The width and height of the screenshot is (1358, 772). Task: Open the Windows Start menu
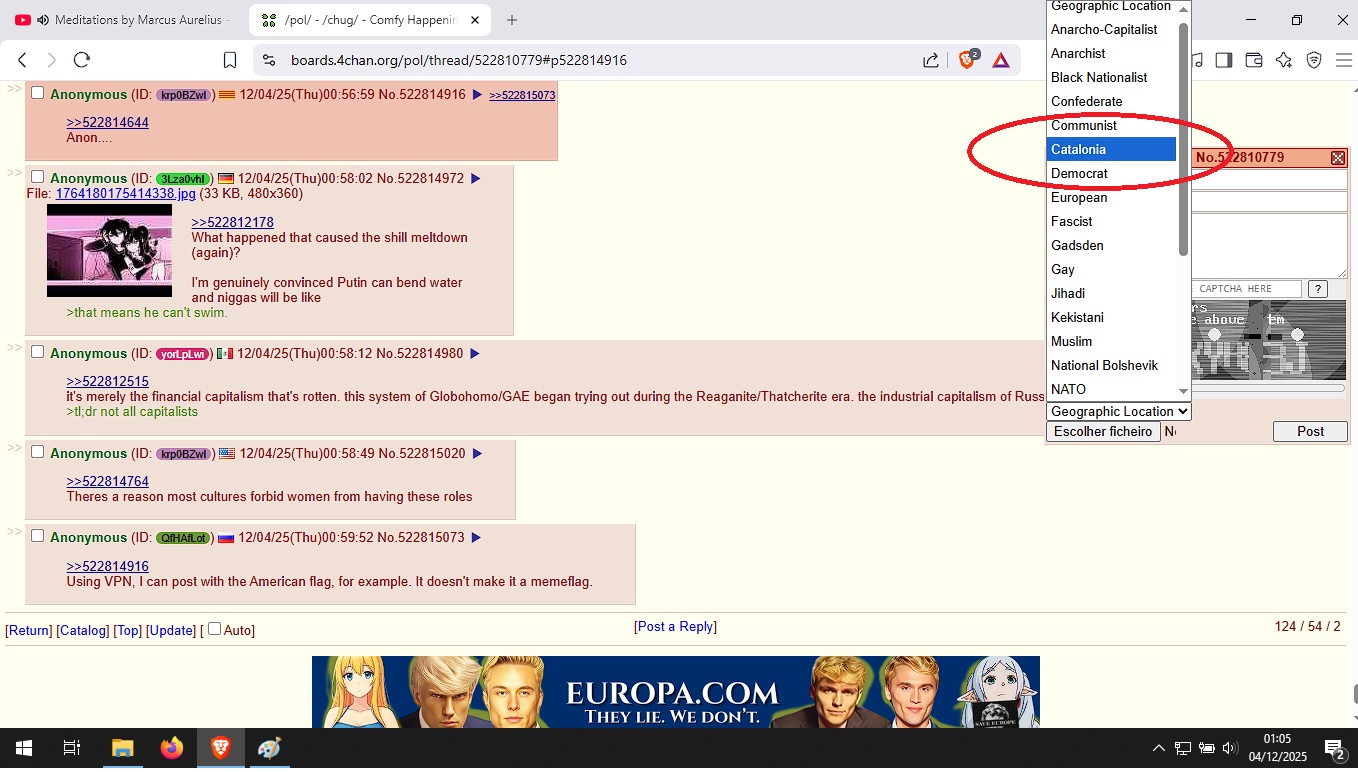[x=23, y=748]
